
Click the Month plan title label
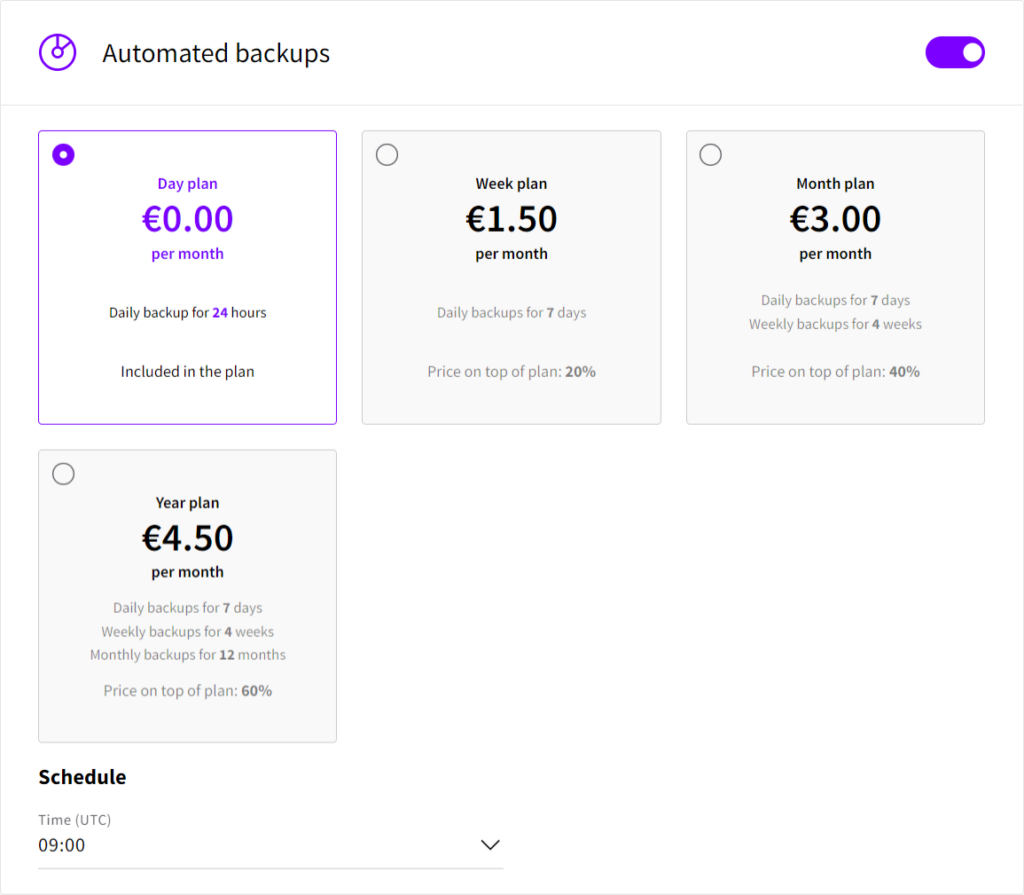pyautogui.click(x=835, y=184)
